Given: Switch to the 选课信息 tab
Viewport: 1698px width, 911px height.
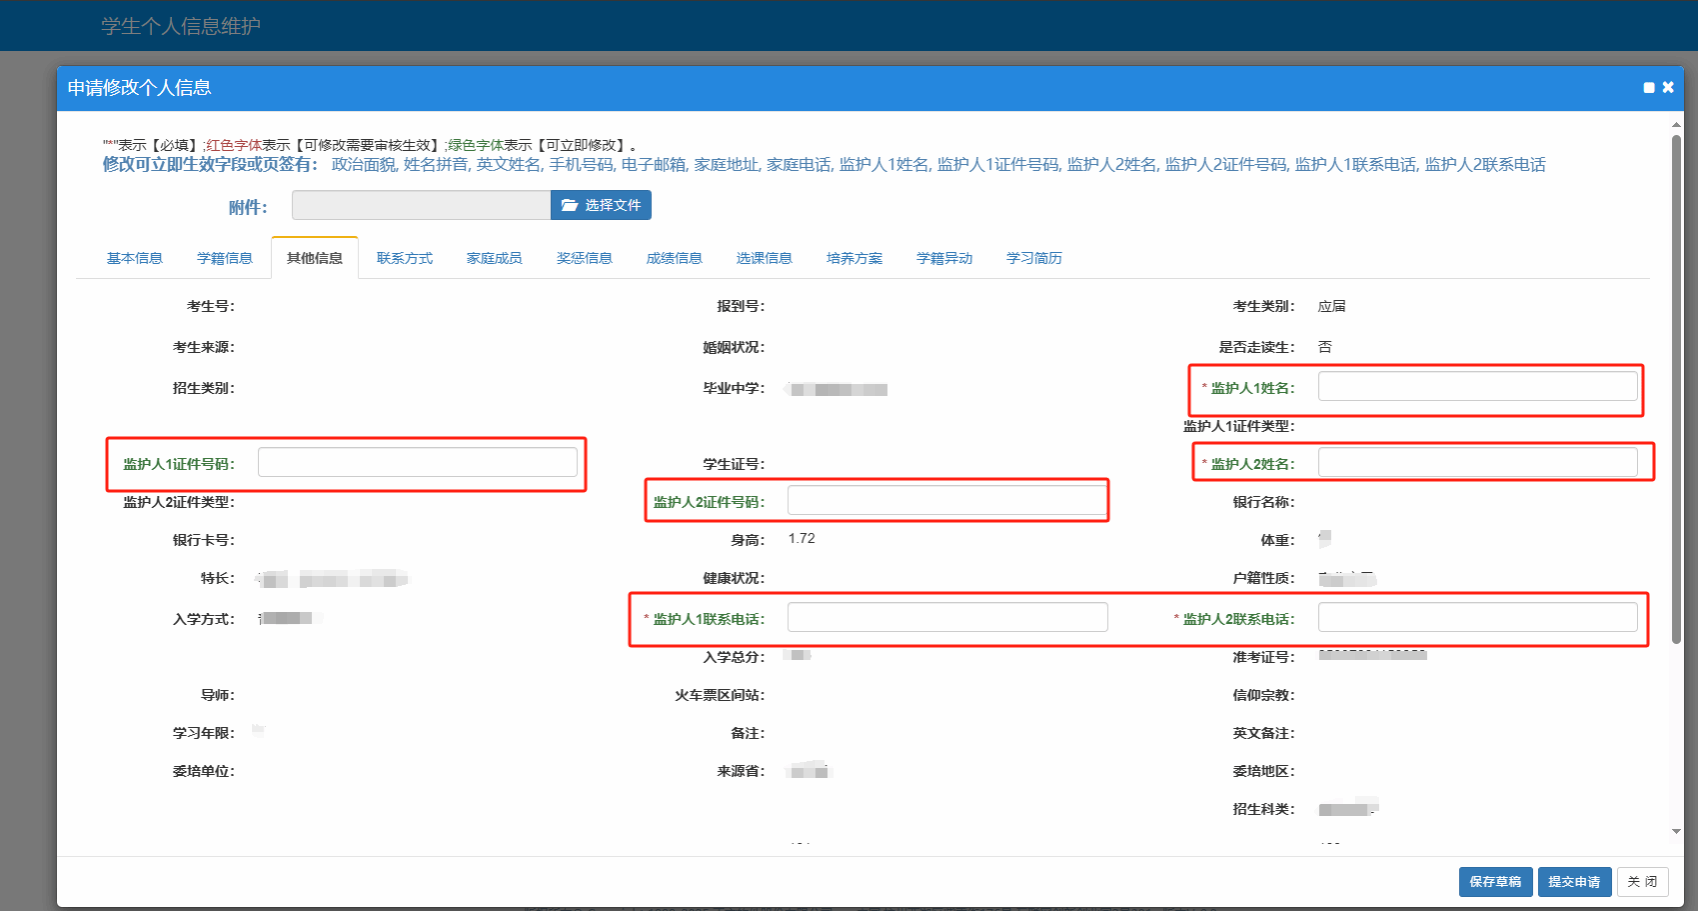Looking at the screenshot, I should click(x=765, y=258).
